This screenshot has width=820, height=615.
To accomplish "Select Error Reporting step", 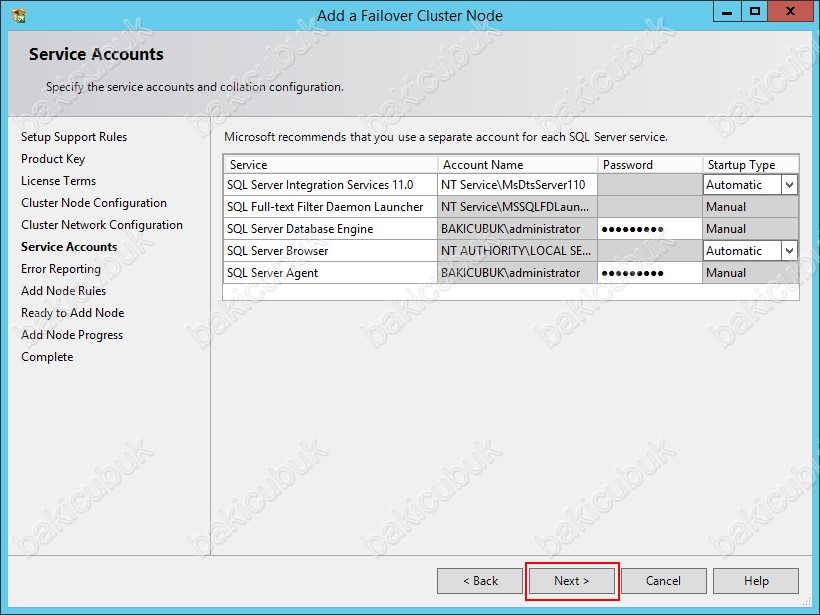I will click(61, 269).
